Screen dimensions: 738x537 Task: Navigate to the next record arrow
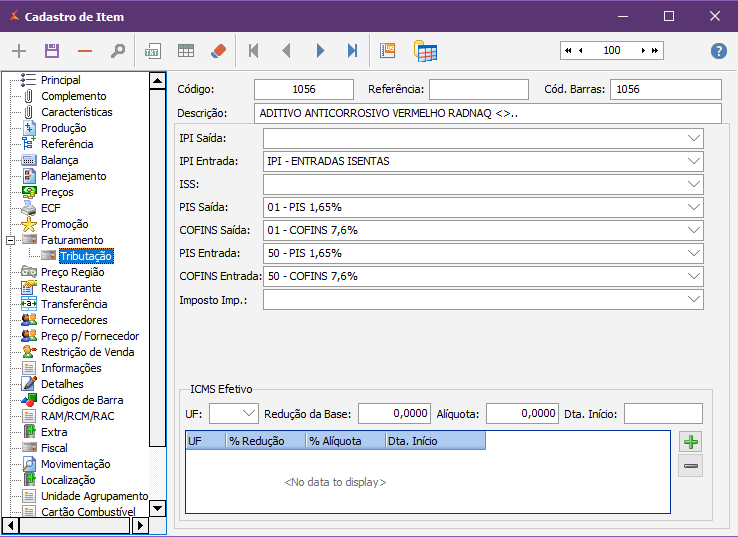pos(320,51)
